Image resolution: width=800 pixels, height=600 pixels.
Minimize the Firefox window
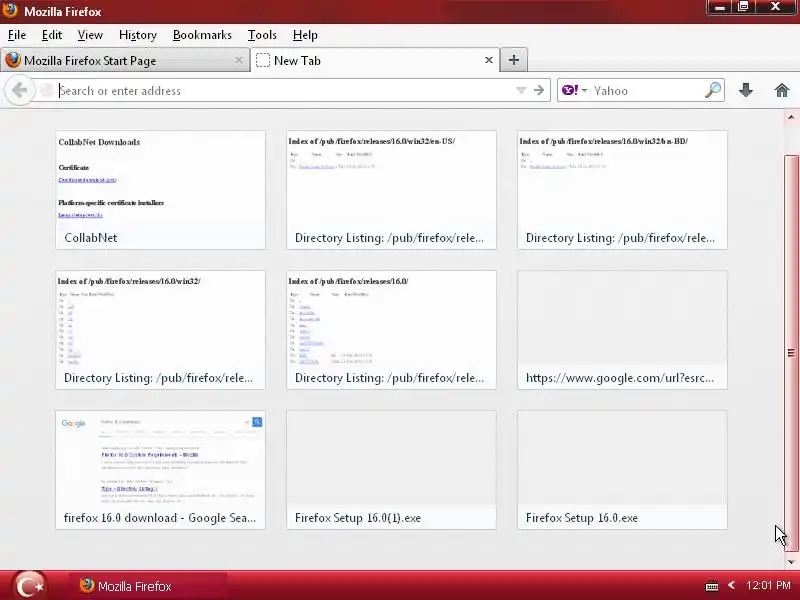click(720, 8)
